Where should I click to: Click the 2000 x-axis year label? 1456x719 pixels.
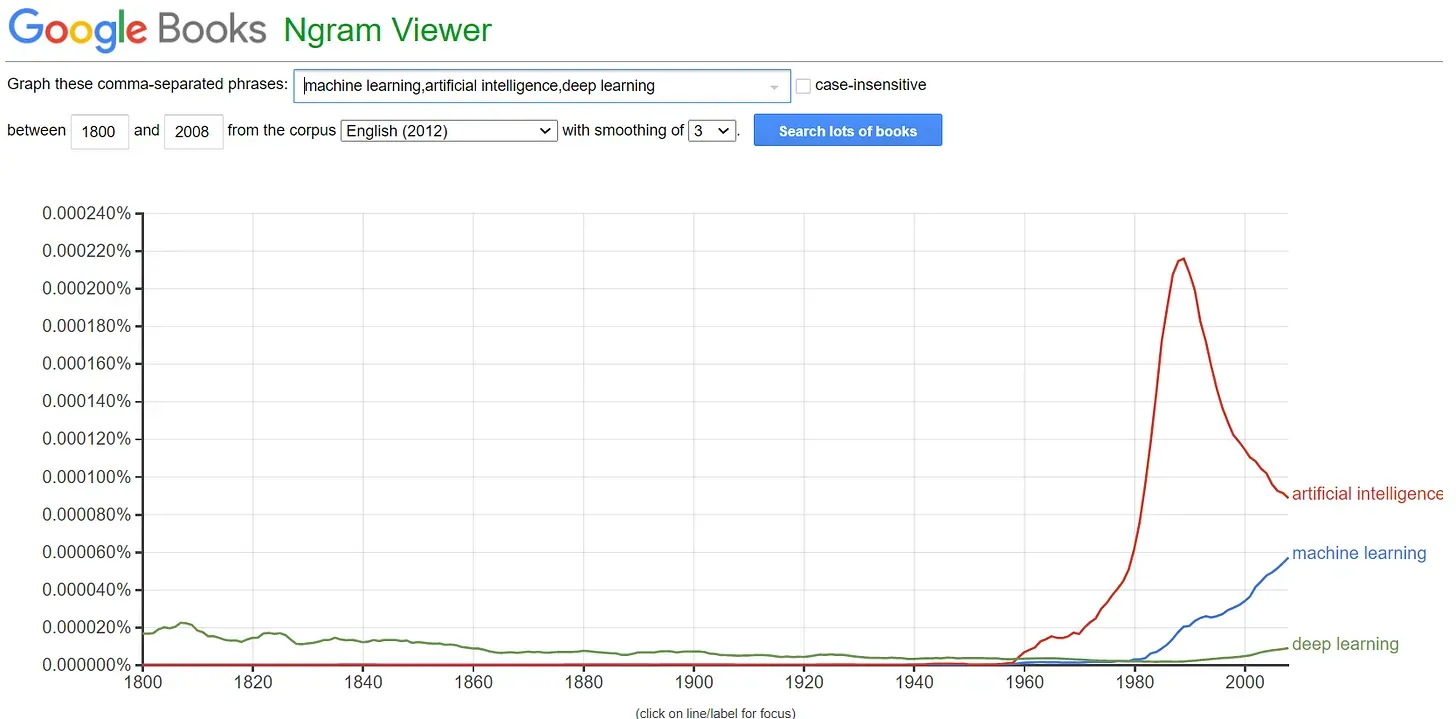tap(1243, 682)
